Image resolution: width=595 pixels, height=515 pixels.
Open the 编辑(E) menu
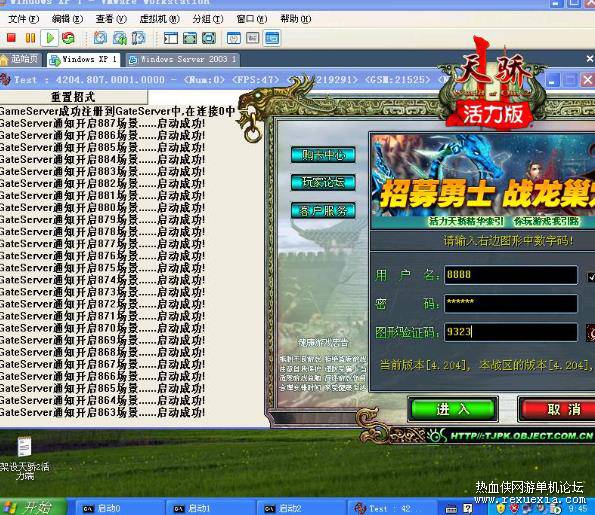pyautogui.click(x=67, y=19)
